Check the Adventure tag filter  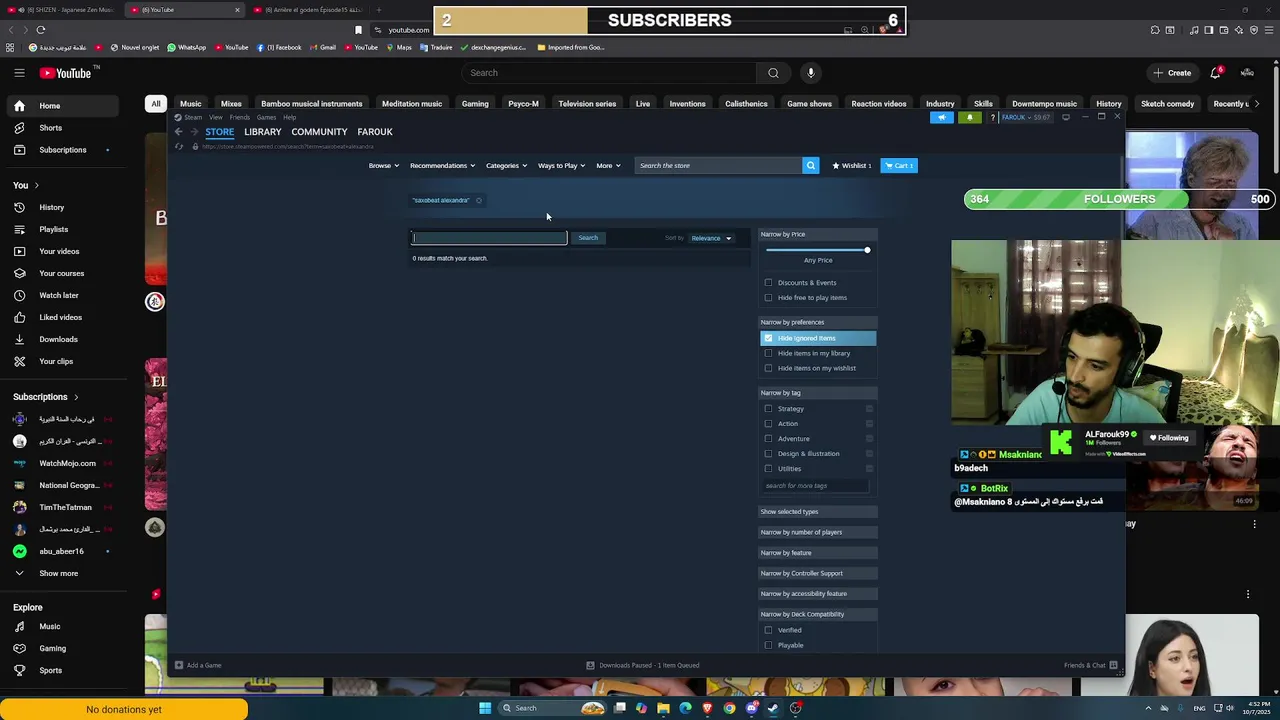point(769,439)
